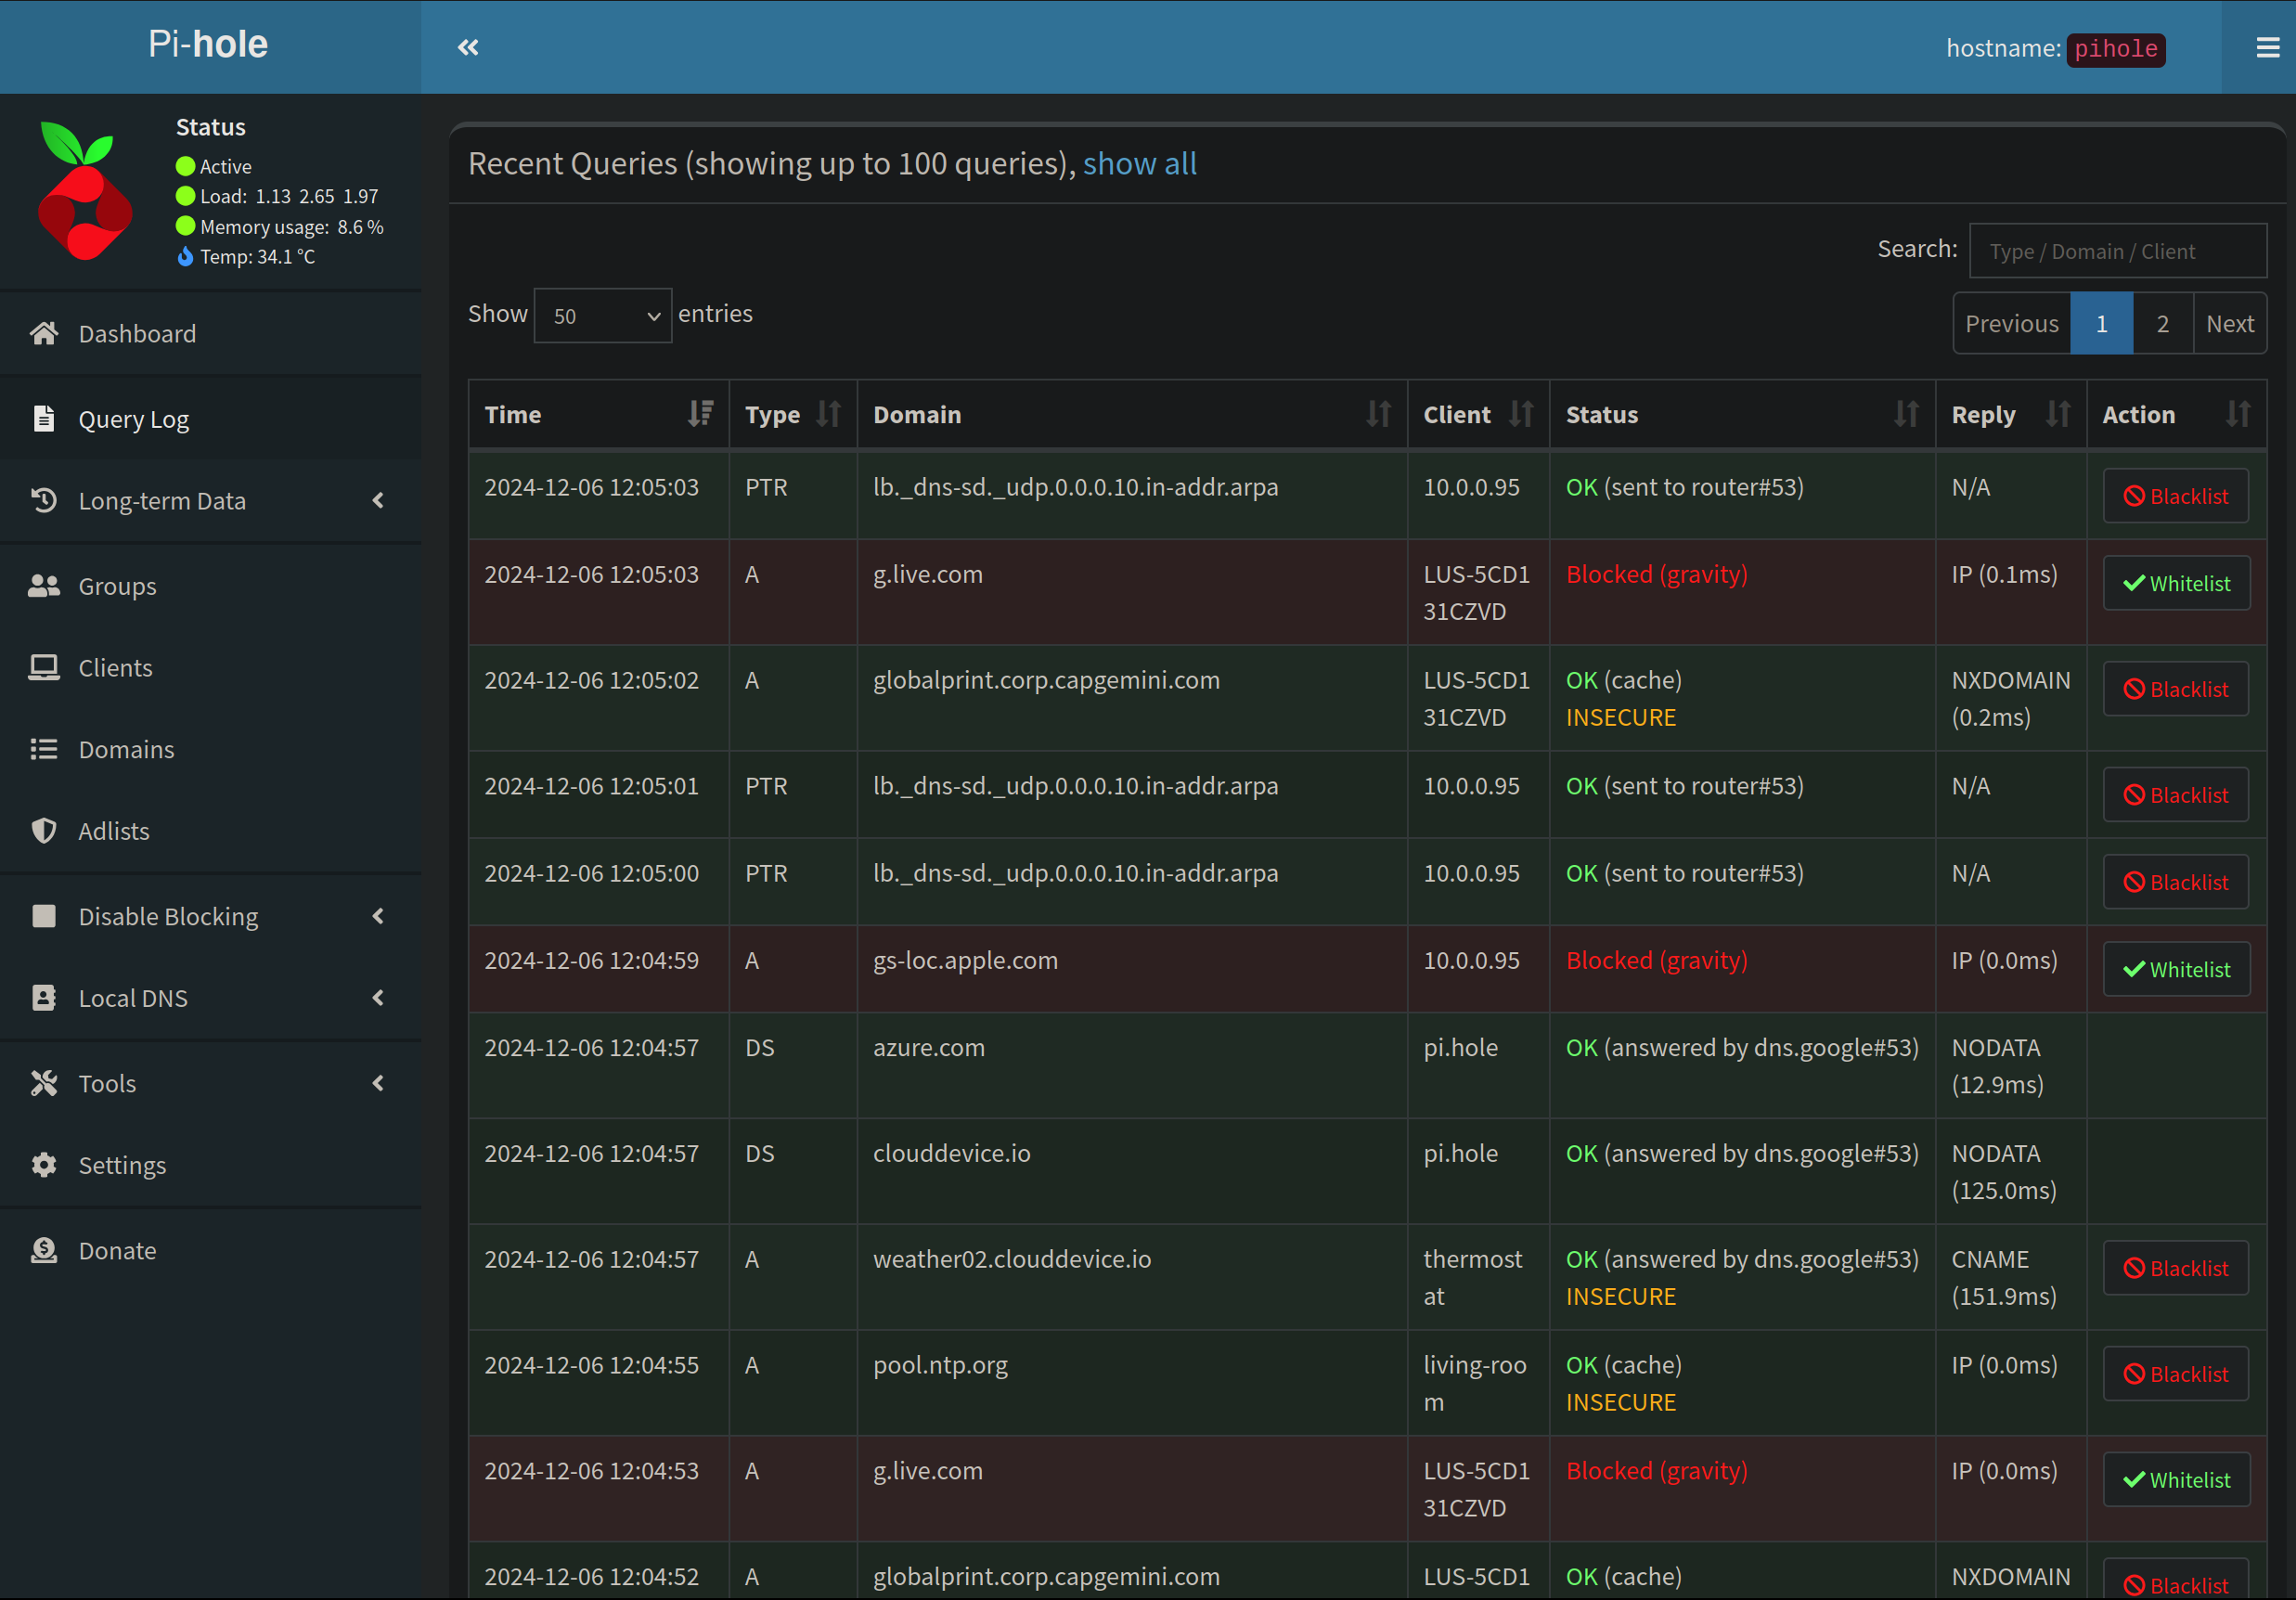The width and height of the screenshot is (2296, 1600).
Task: Open the Show entries dropdown
Action: [x=602, y=316]
